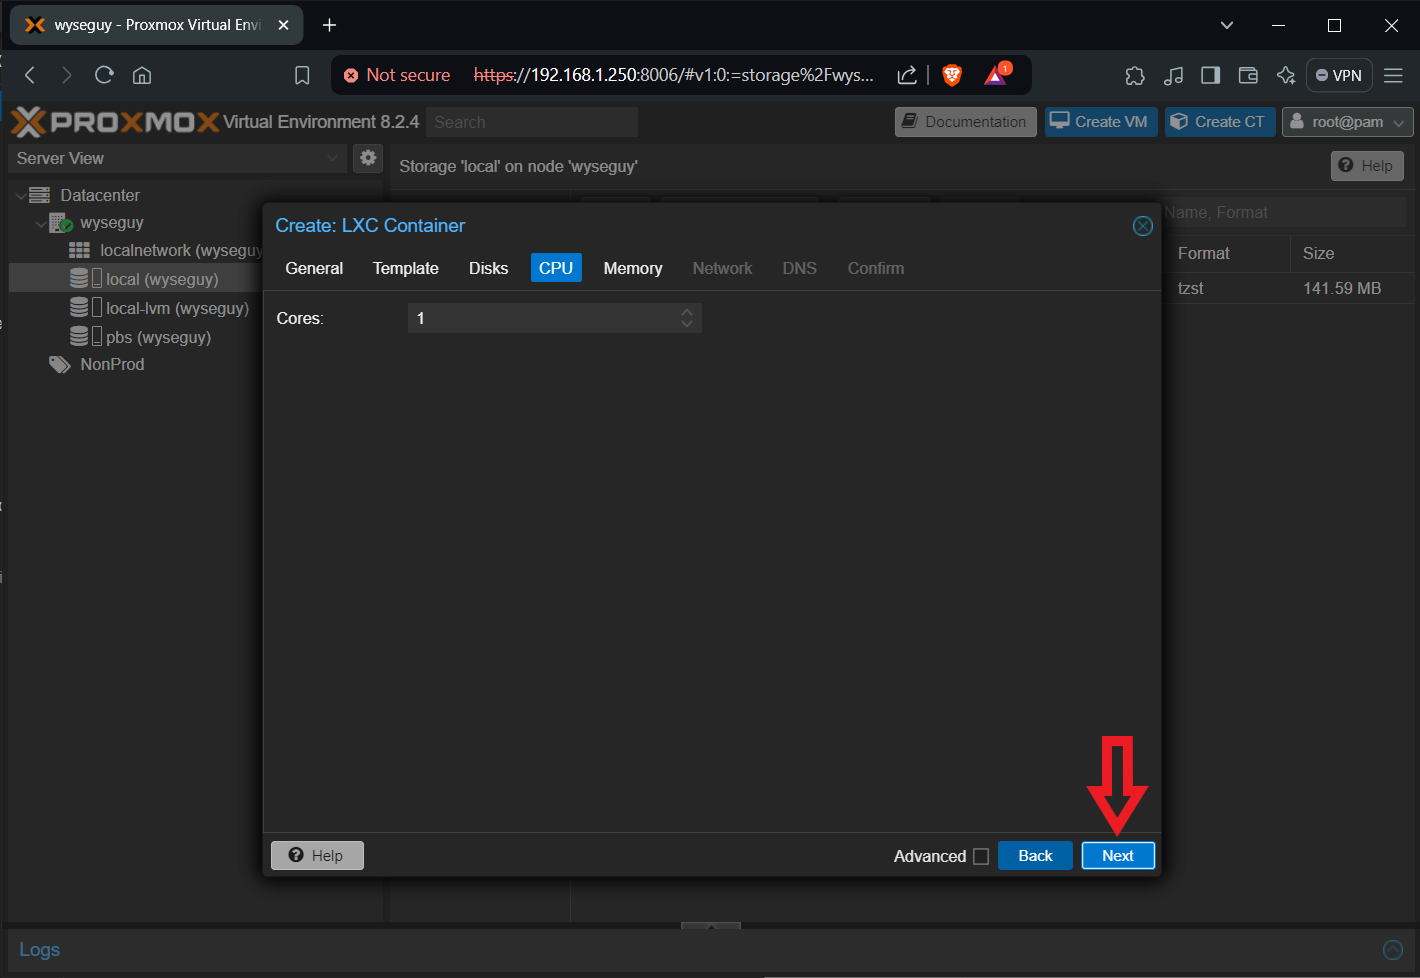1420x978 pixels.
Task: Click the Logs panel label
Action: [x=40, y=950]
